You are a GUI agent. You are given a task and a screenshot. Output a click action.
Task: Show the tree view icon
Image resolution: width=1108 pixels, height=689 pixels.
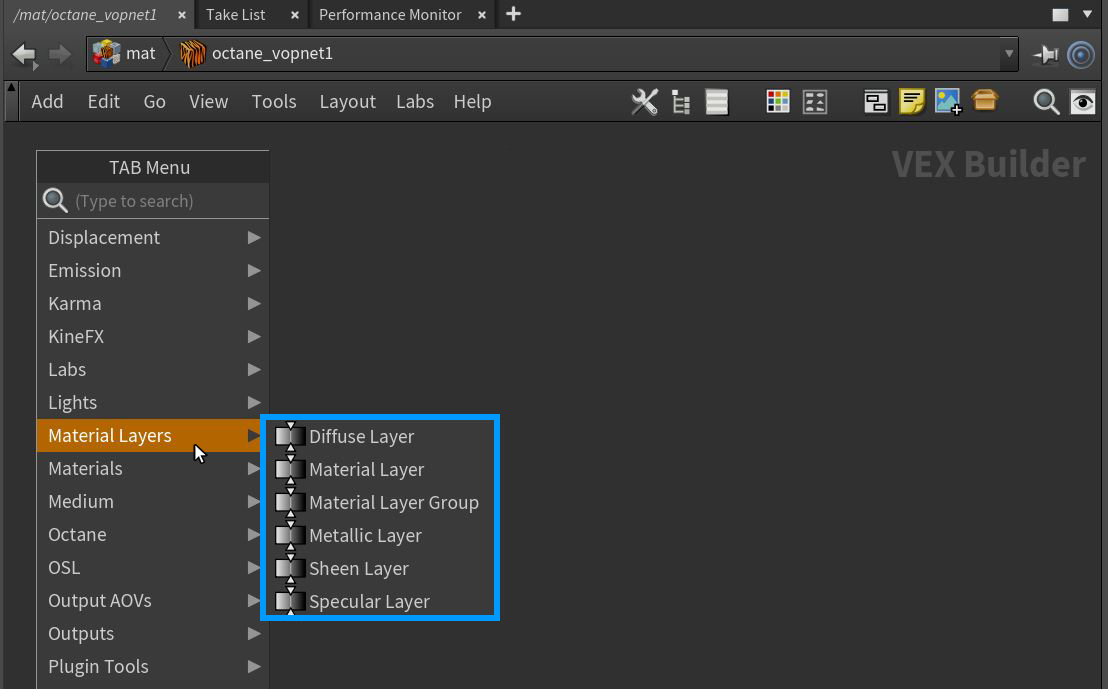(x=681, y=102)
